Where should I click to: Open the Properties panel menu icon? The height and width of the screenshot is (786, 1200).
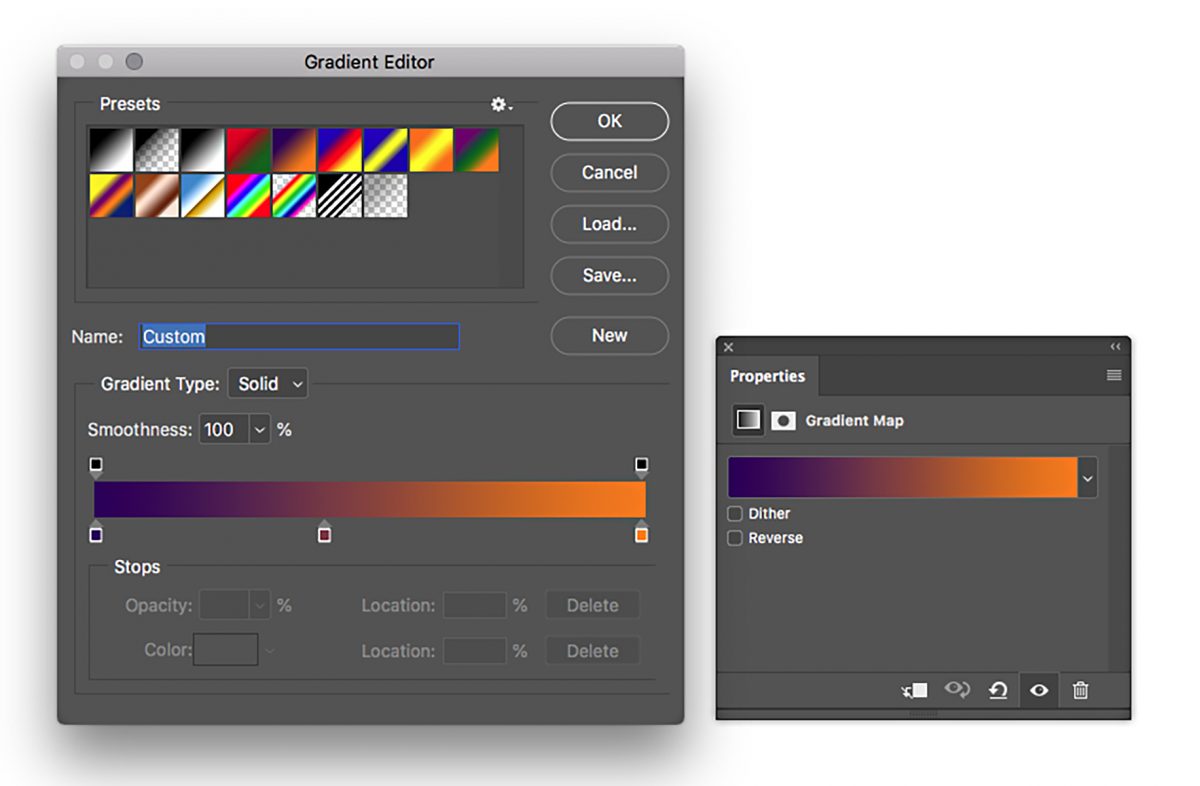pos(1113,375)
